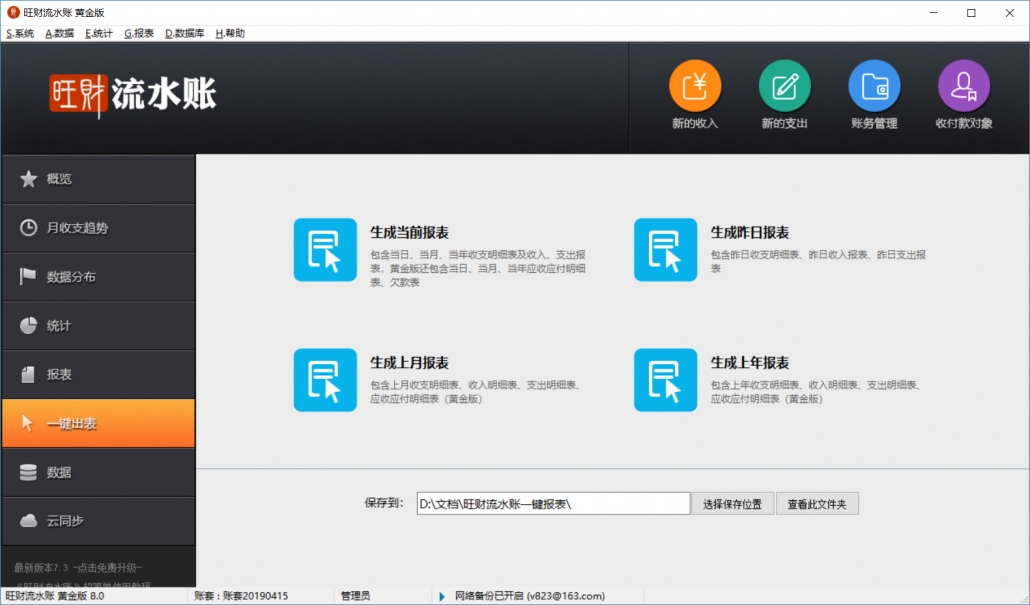The height and width of the screenshot is (605, 1030).
Task: Open 云同步 cloud sync section
Action: tap(98, 521)
